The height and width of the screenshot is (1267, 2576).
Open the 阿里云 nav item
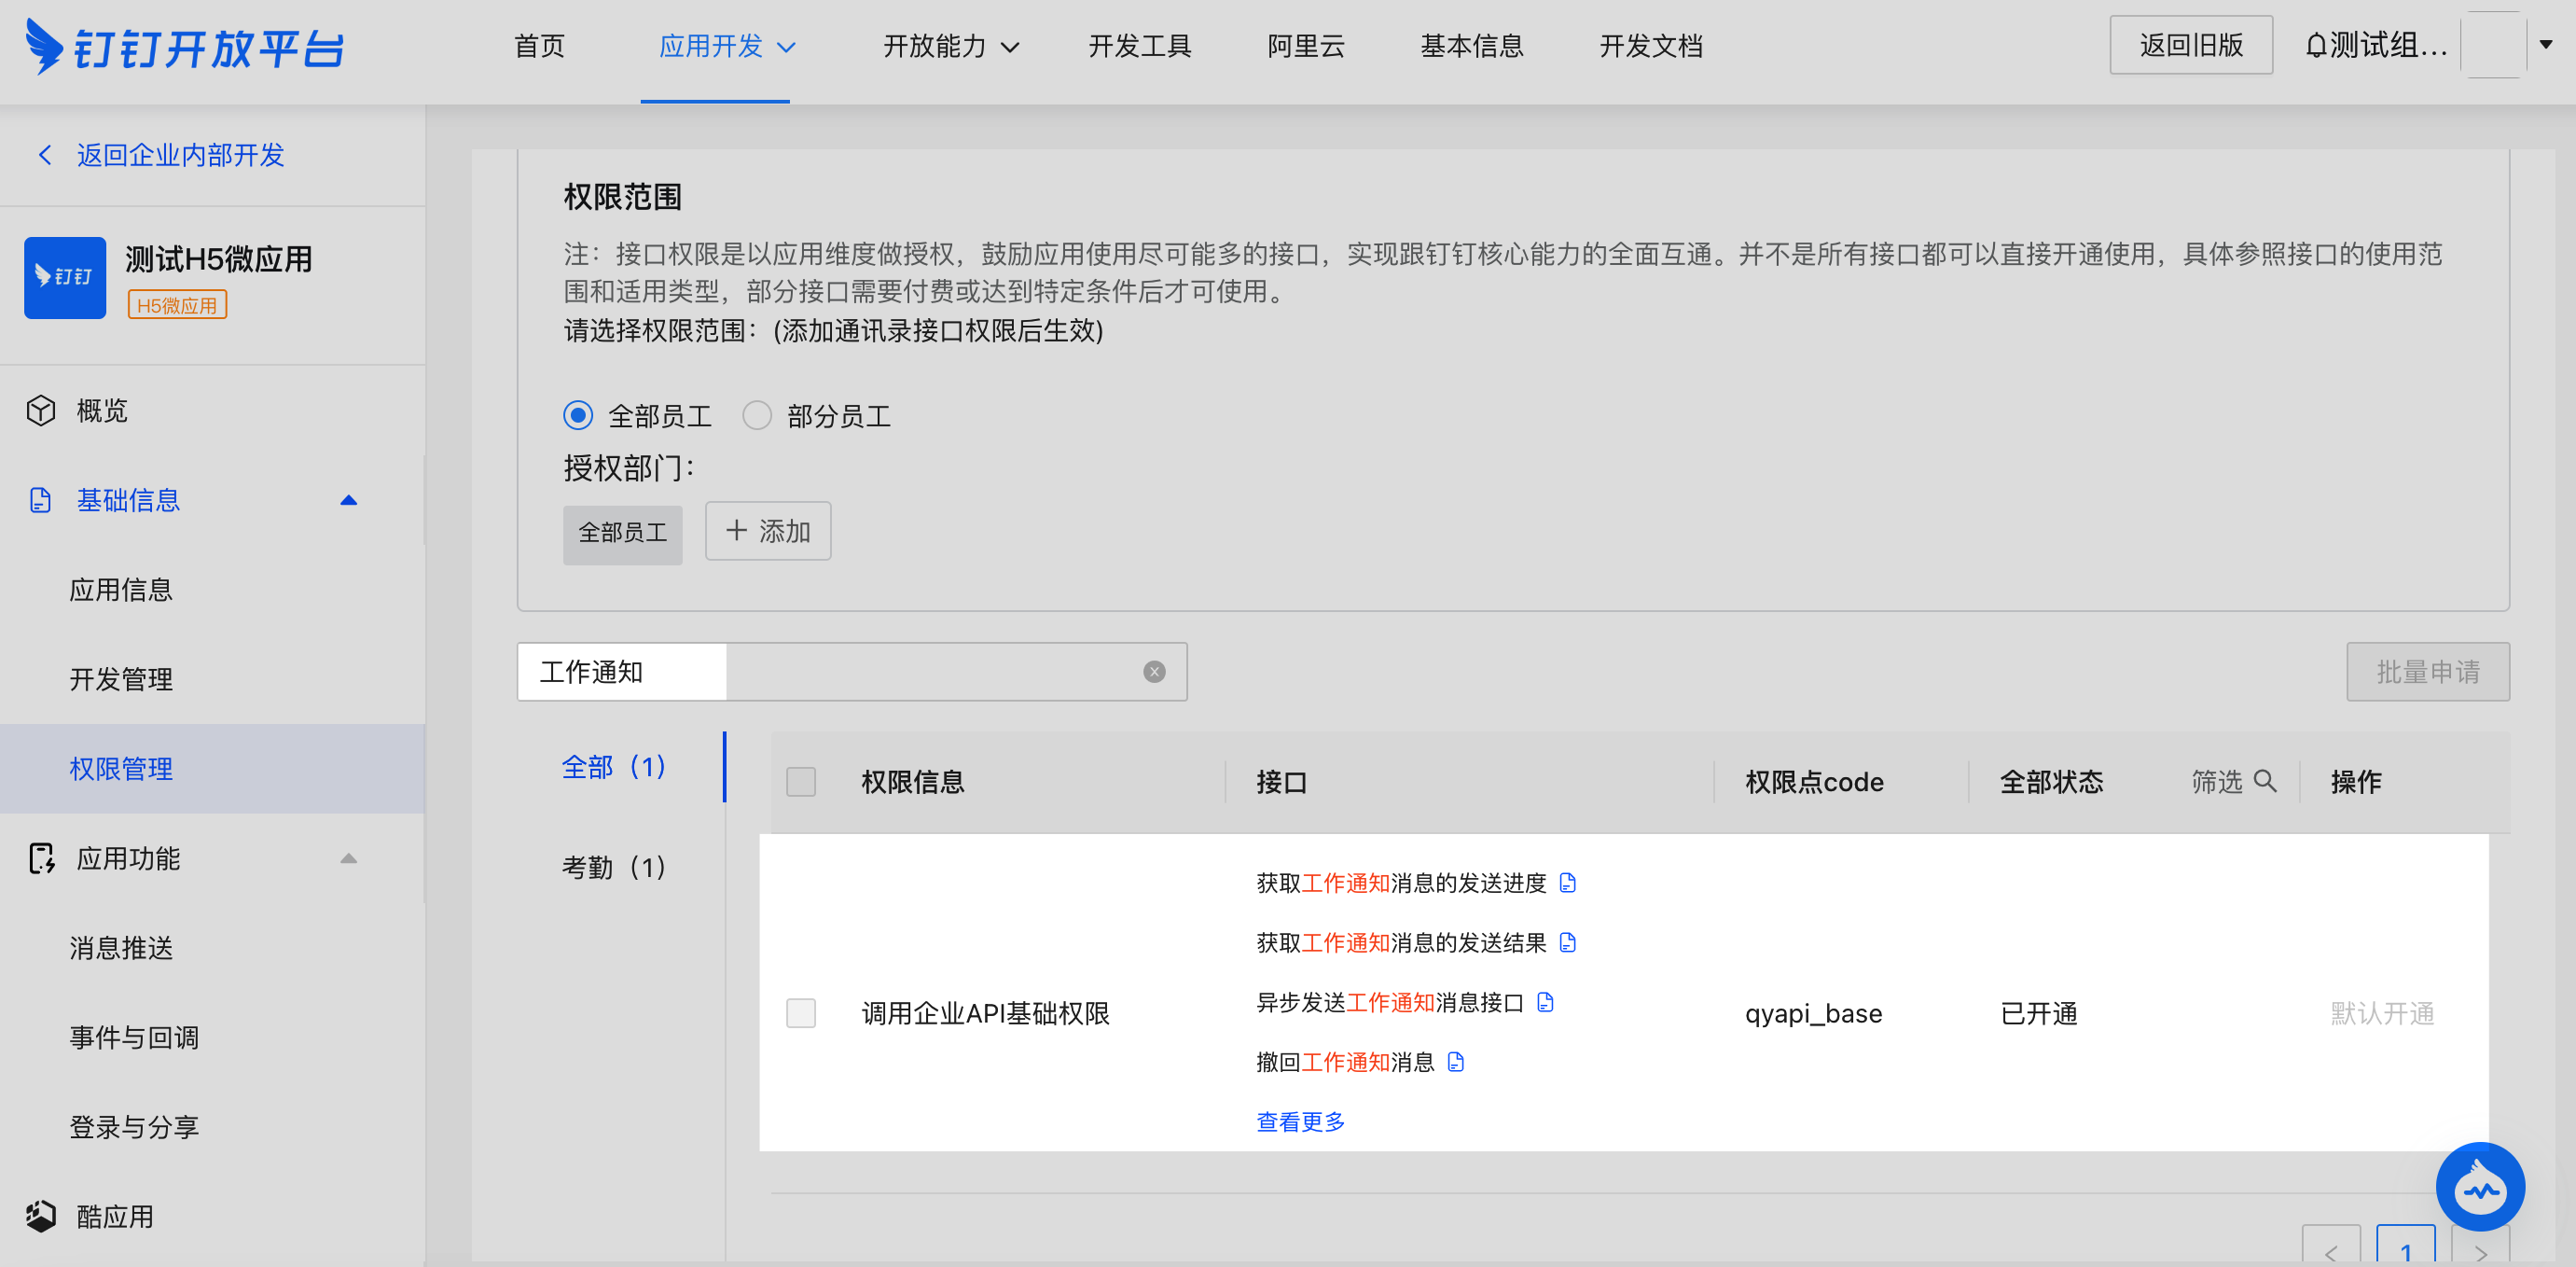pyautogui.click(x=1306, y=46)
